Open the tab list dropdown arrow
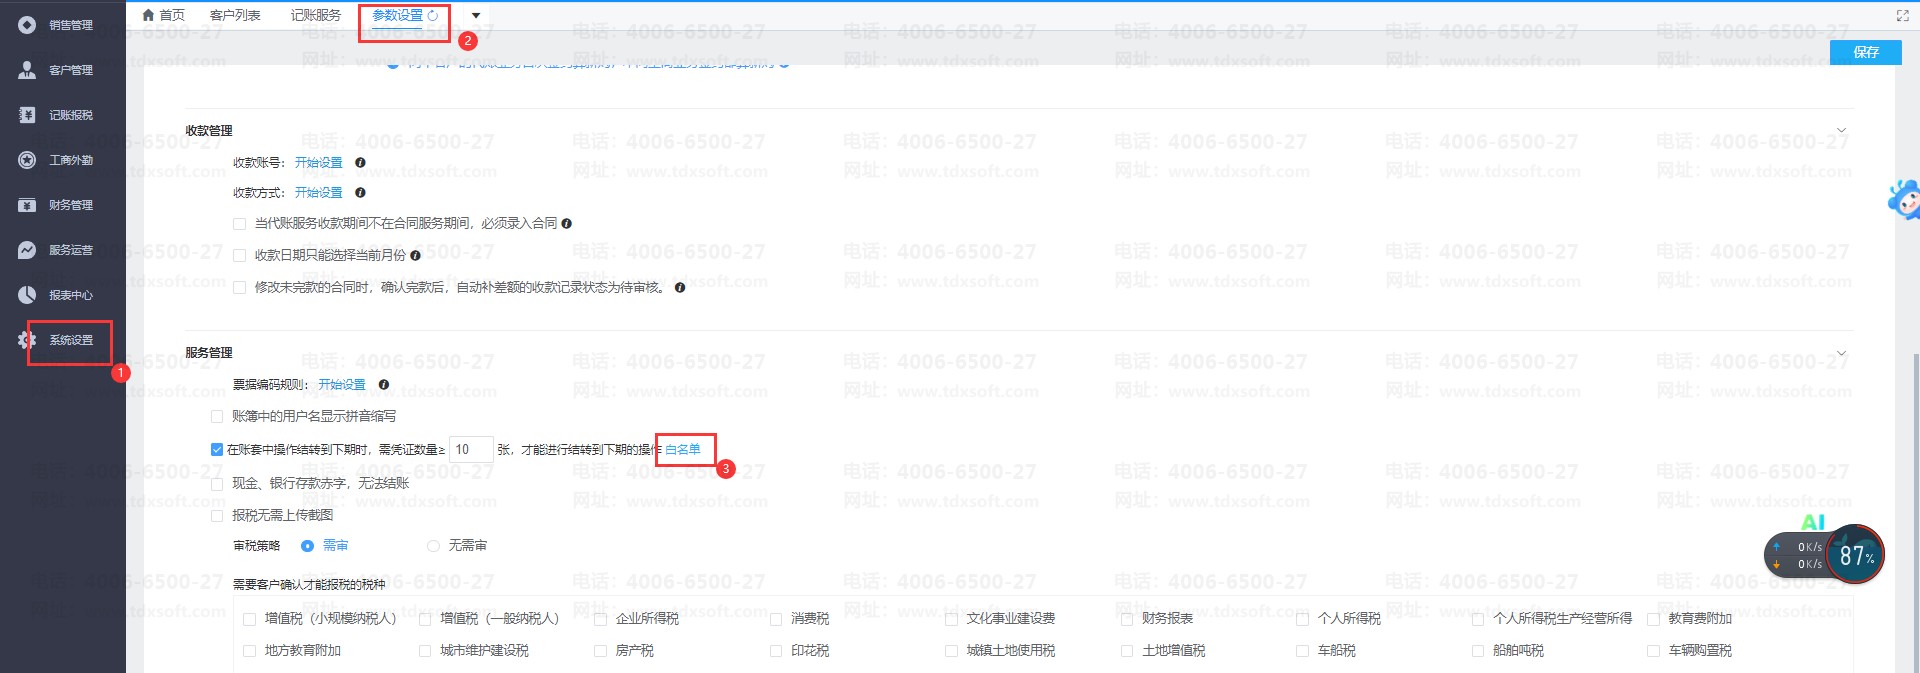Screen dimensions: 1920x673 (x=476, y=15)
